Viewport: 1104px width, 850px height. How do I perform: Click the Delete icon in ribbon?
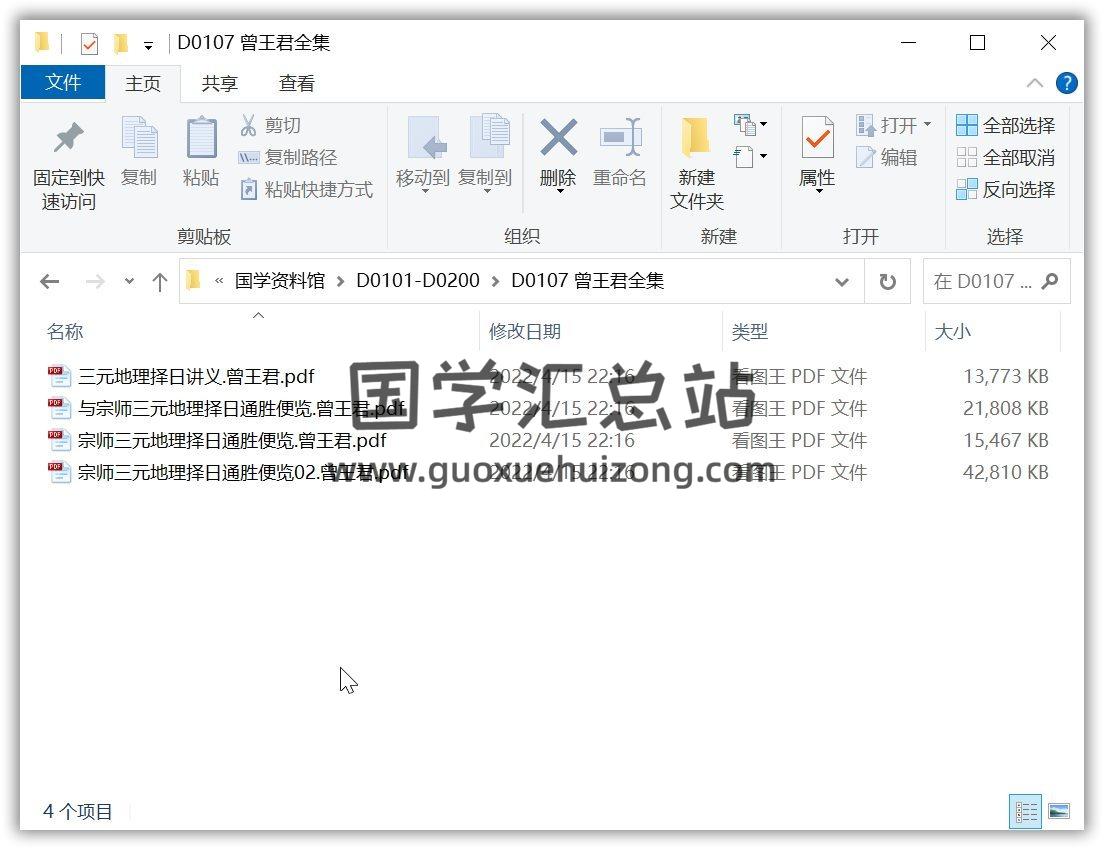[558, 140]
